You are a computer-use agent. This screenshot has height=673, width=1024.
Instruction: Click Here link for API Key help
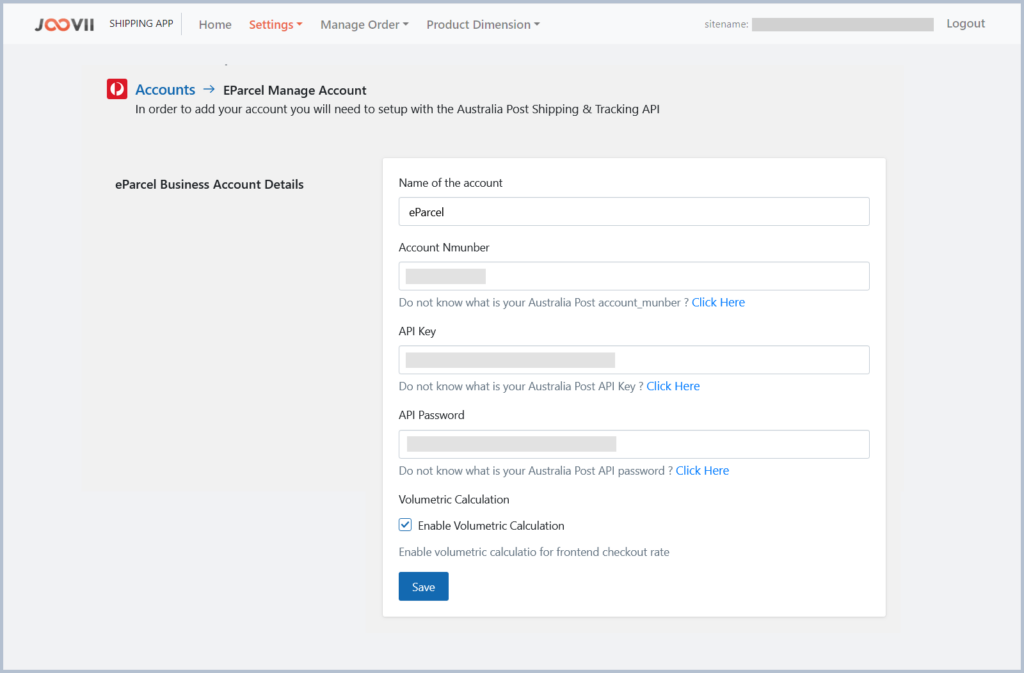[673, 386]
